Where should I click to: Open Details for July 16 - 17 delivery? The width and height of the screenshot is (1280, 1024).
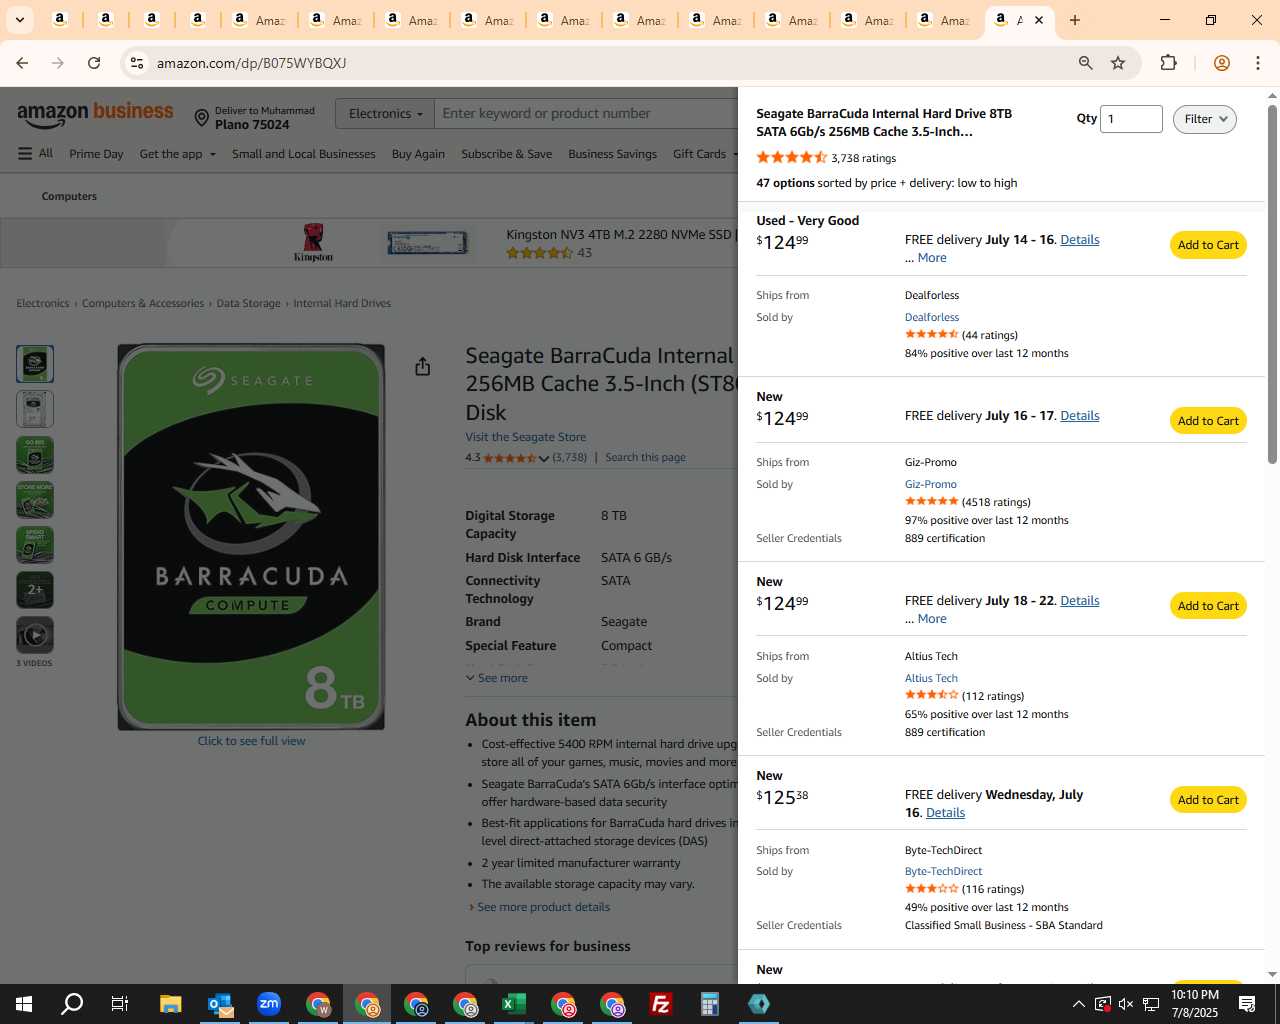point(1080,416)
